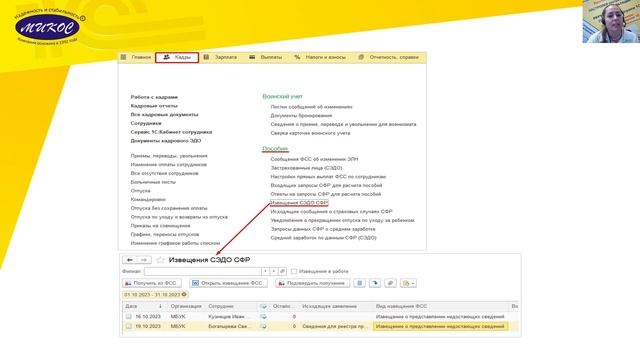Open Приемы, переводы, увольнения
640x360 pixels.
pyautogui.click(x=169, y=156)
